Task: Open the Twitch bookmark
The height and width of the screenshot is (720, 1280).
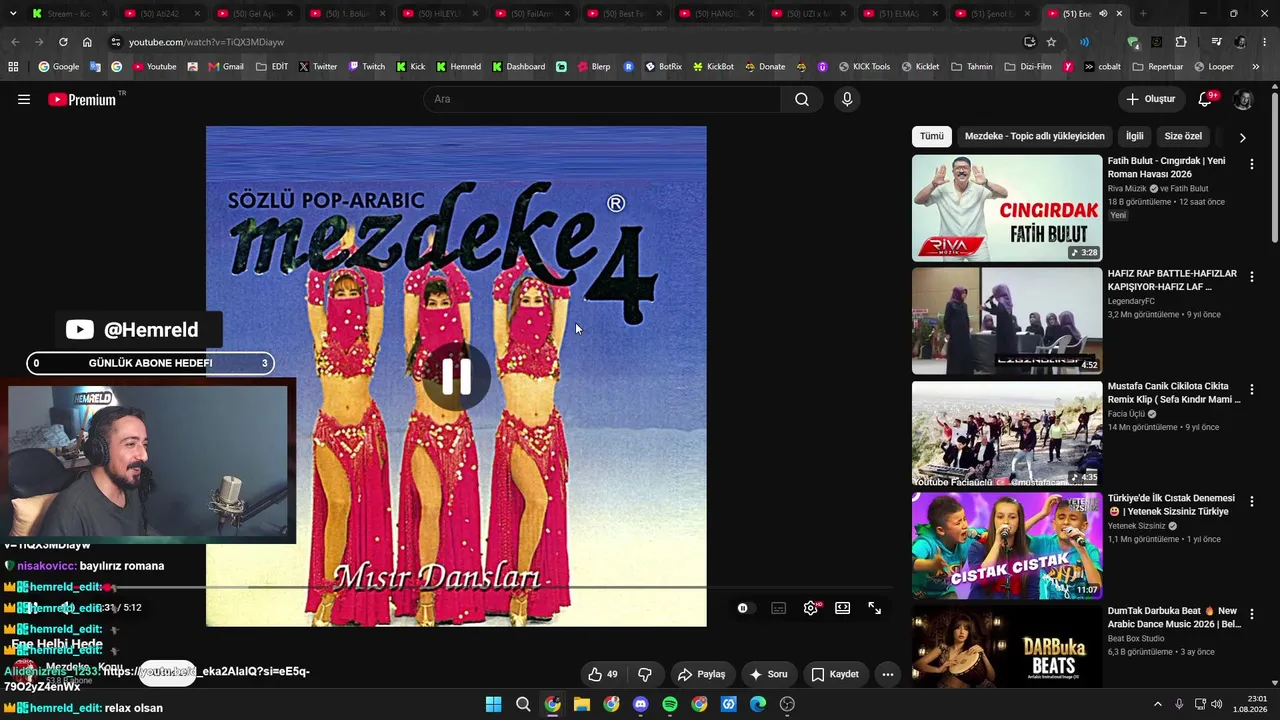Action: [x=367, y=67]
